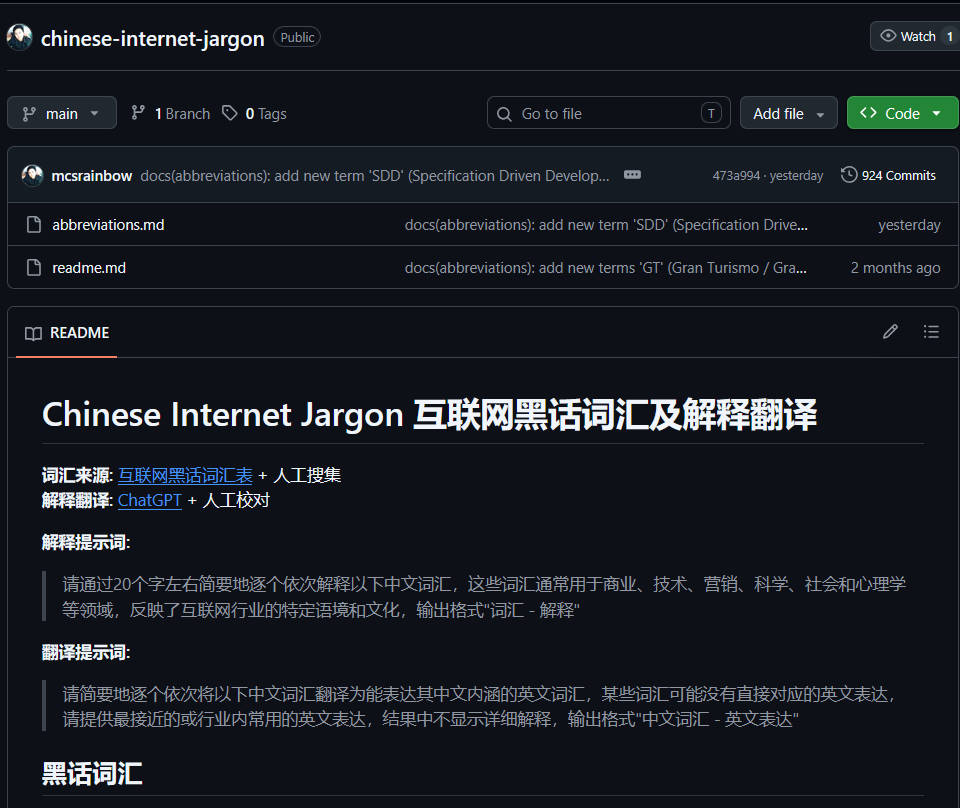Open the readme.md file

[89, 267]
